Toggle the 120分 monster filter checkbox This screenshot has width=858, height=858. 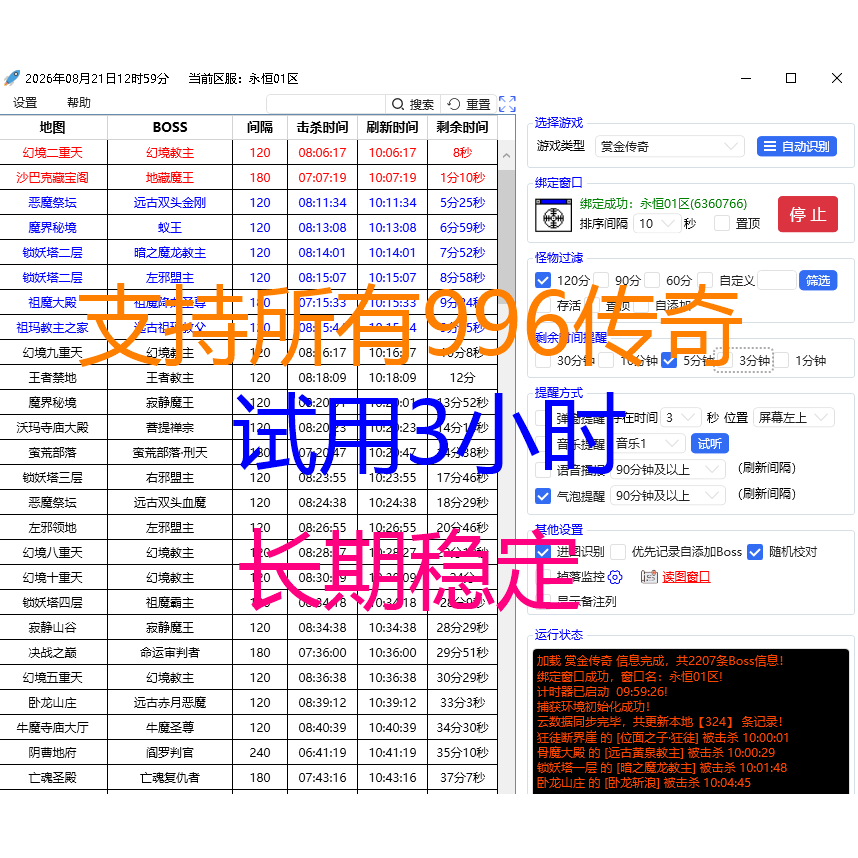click(543, 281)
